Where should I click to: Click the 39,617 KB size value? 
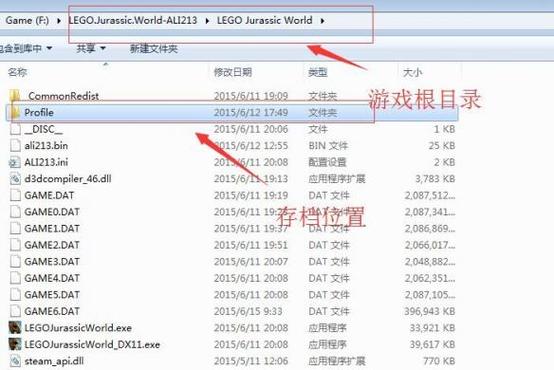pos(432,345)
